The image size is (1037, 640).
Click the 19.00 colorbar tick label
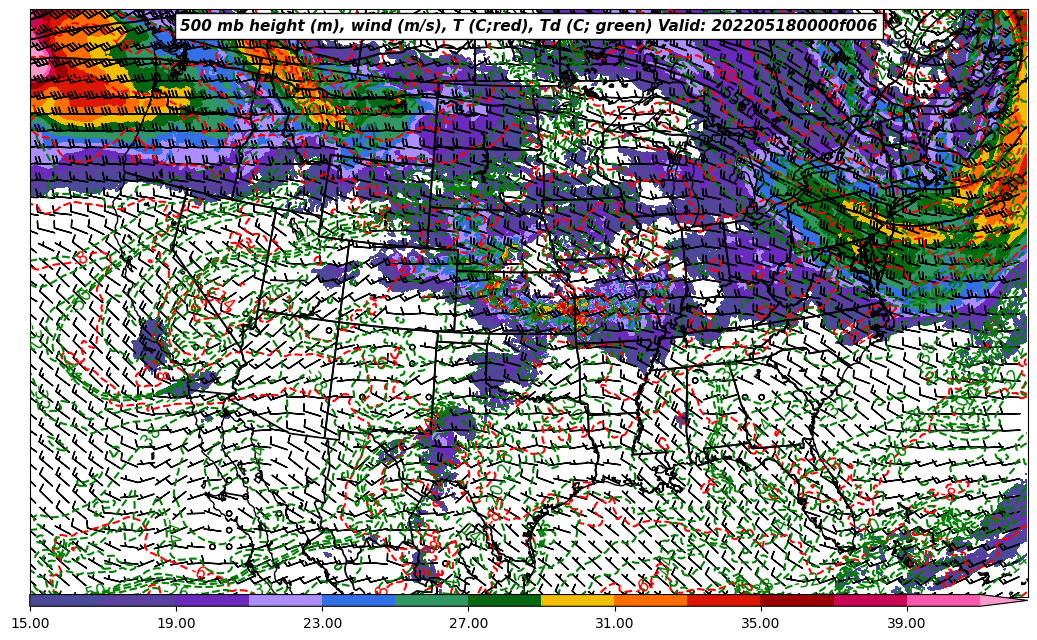(x=176, y=623)
